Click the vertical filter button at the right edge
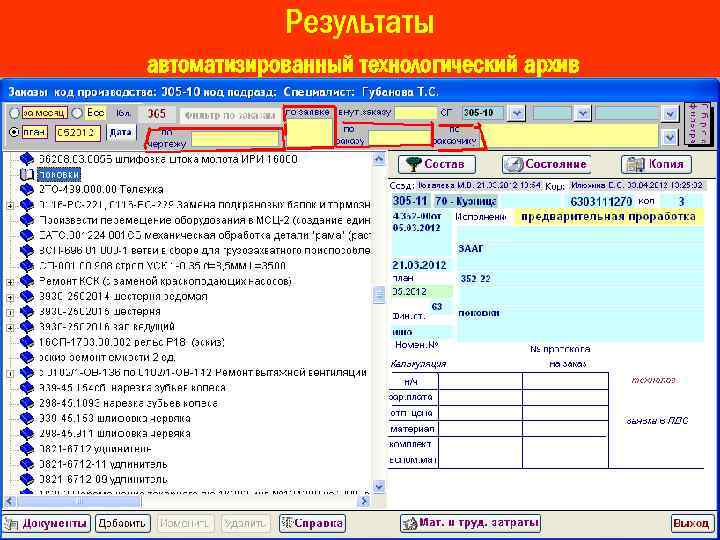Viewport: 720px width, 540px height. point(698,123)
